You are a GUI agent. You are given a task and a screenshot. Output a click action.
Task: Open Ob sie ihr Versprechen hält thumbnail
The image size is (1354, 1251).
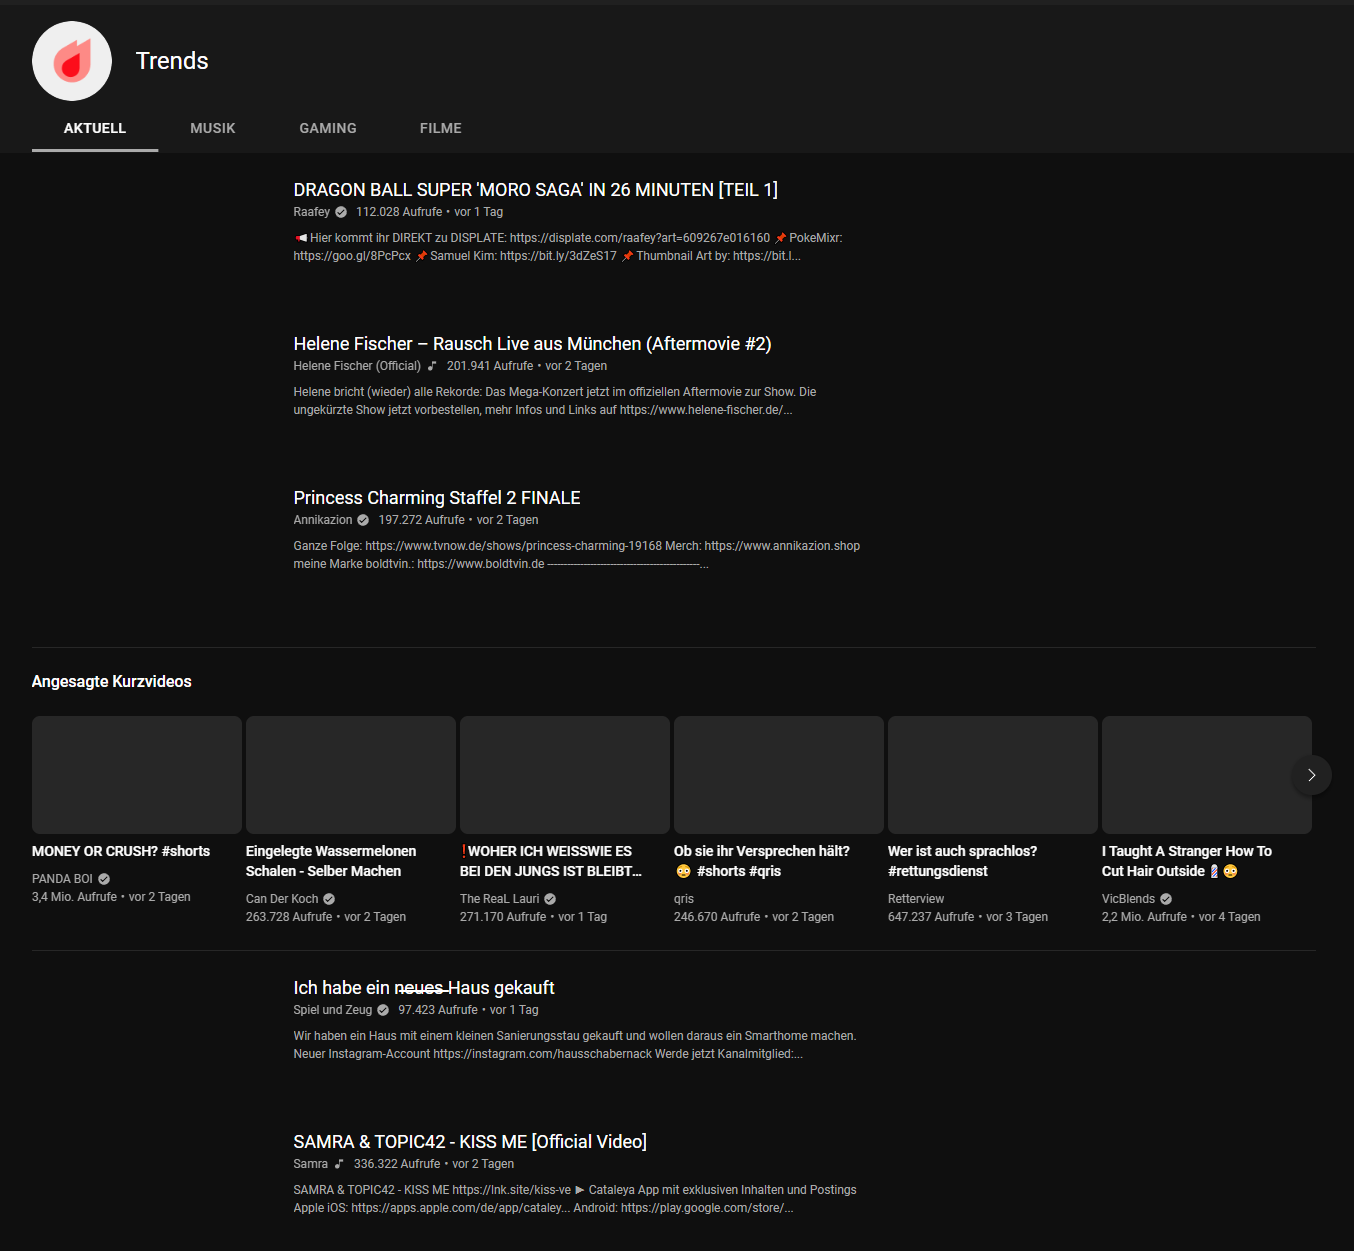pyautogui.click(x=779, y=775)
